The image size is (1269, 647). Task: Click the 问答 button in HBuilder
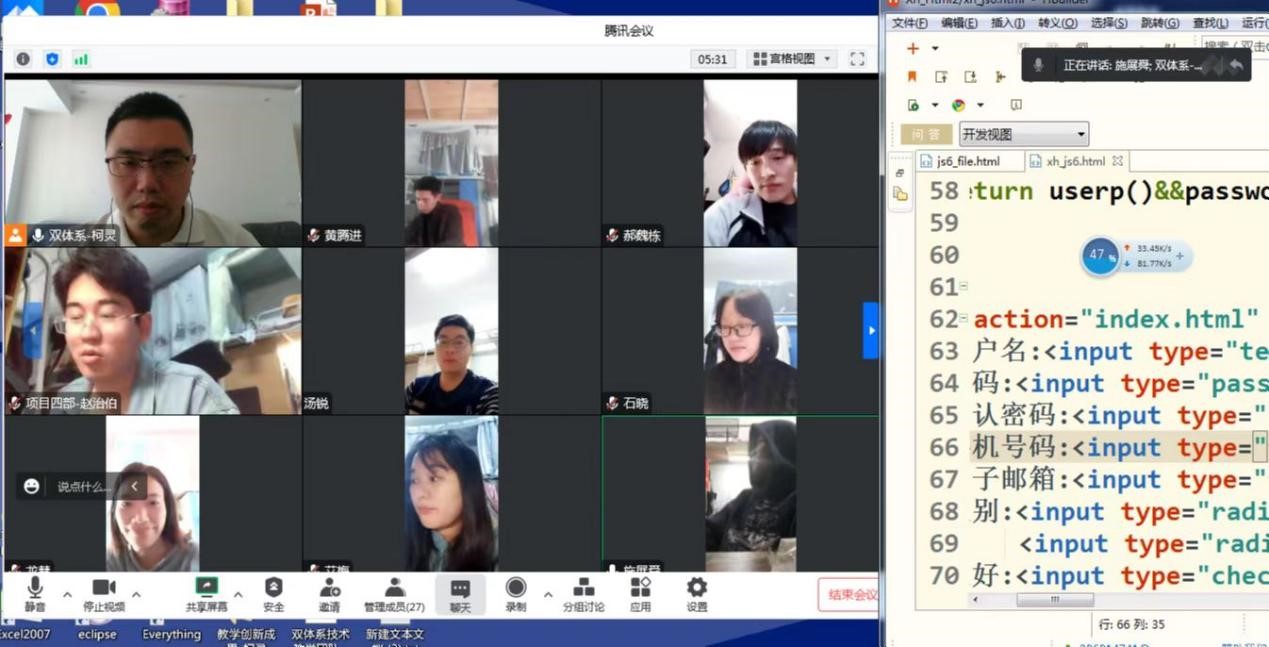tap(926, 134)
